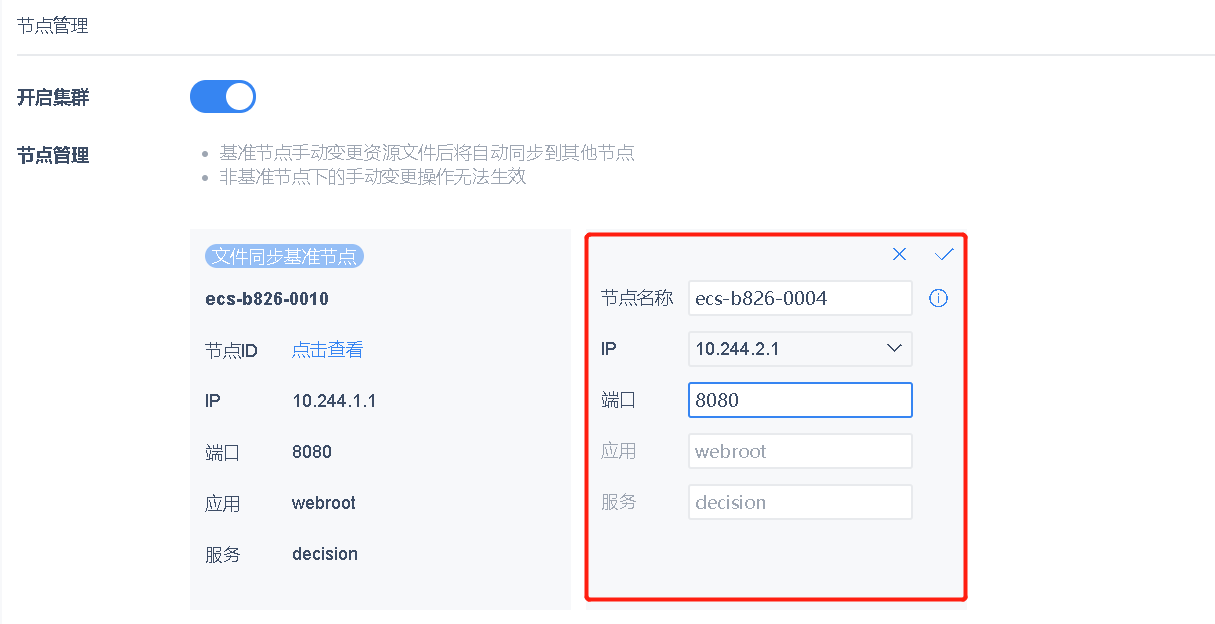Click the disabled 应用 webroot field
1215x624 pixels.
[x=800, y=451]
